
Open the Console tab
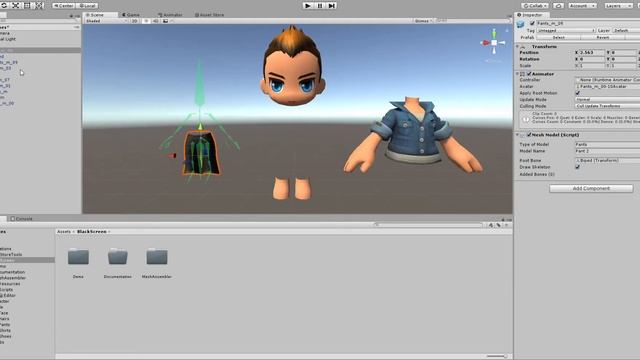[x=21, y=219]
